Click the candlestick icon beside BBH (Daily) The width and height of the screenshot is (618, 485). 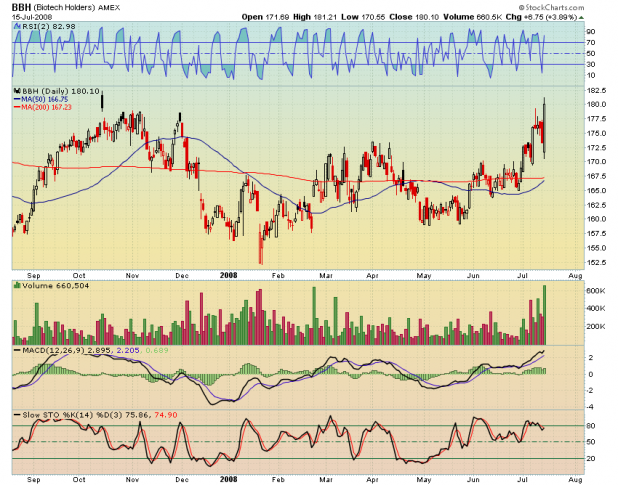(x=17, y=91)
